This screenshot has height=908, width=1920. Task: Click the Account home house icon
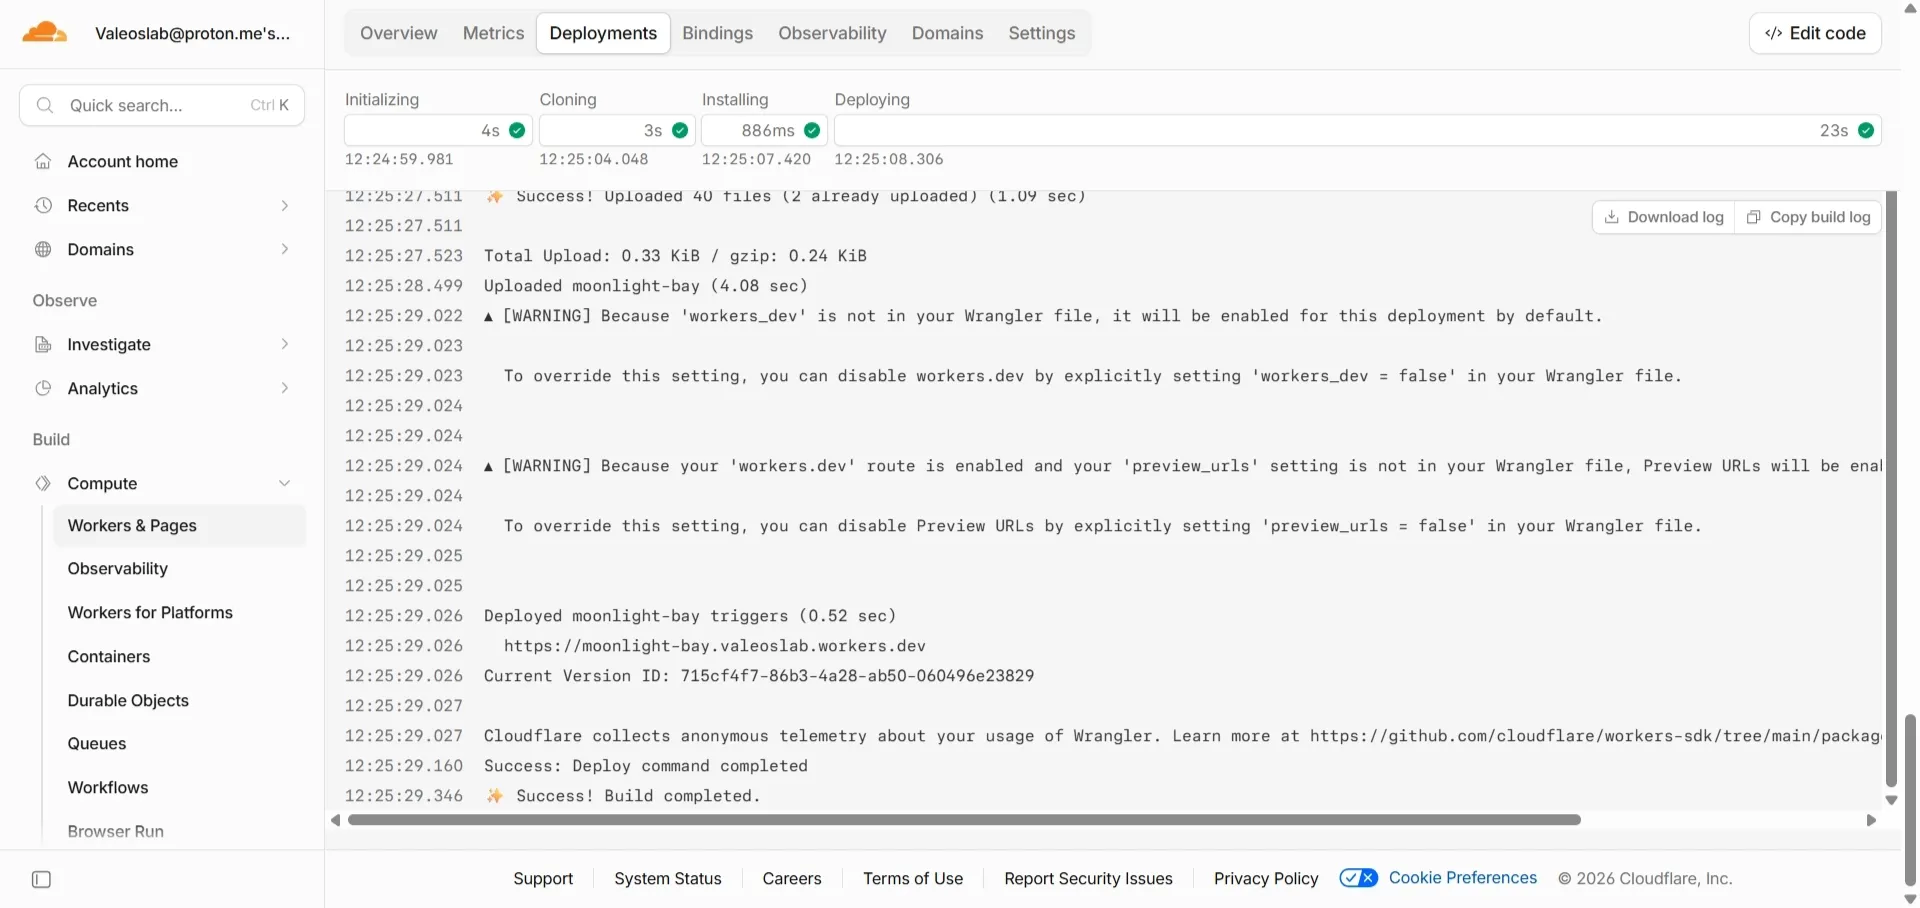pos(43,161)
